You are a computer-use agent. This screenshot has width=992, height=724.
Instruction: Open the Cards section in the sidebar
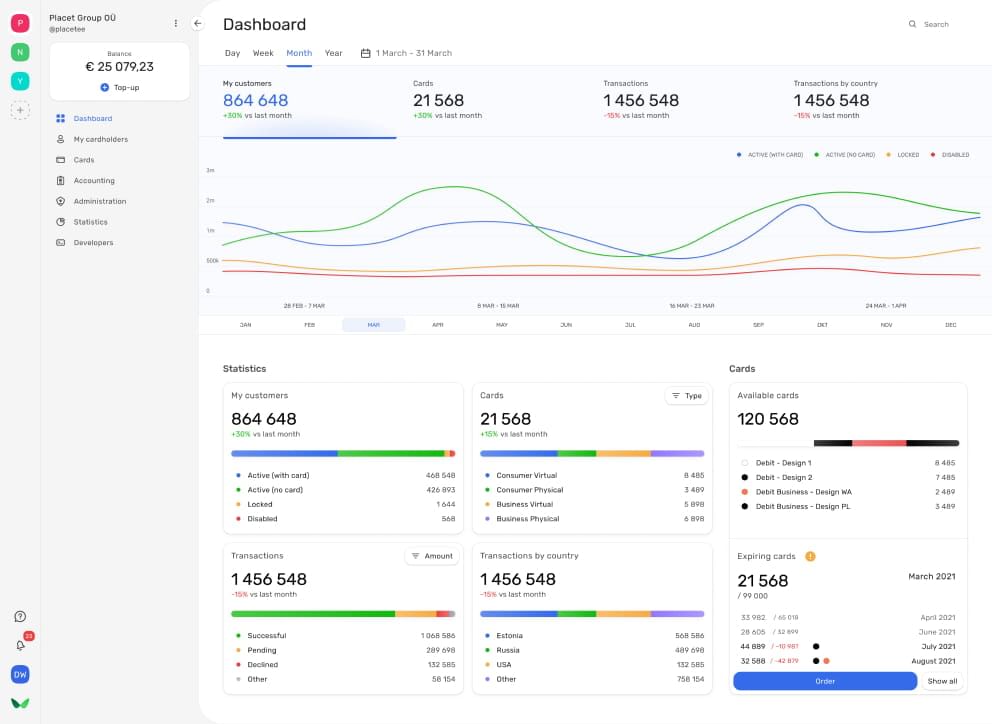[x=85, y=160]
